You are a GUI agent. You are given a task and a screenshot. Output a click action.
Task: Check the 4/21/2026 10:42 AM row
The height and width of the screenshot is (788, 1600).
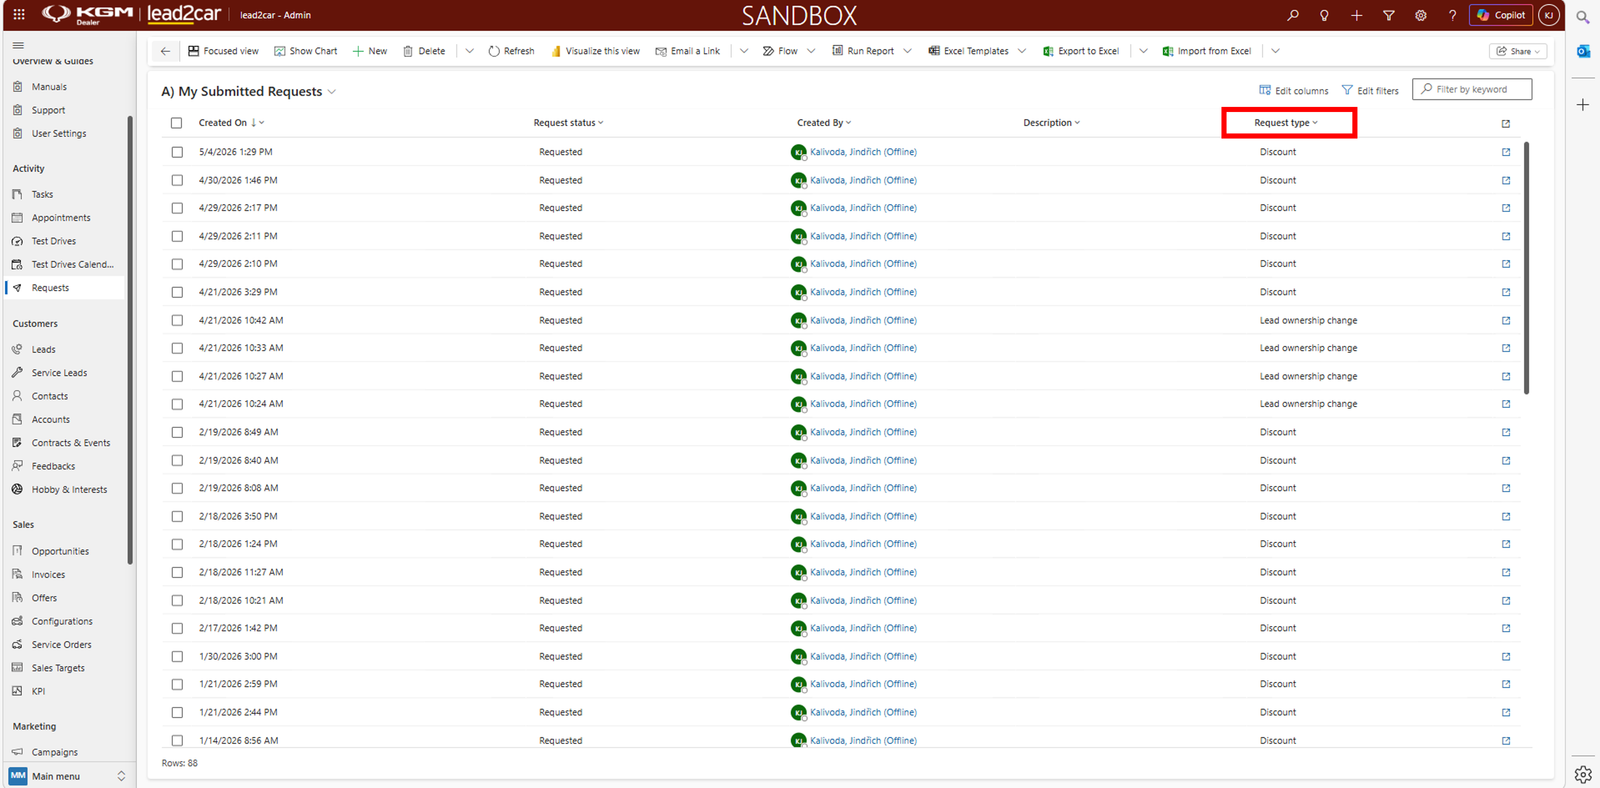point(177,320)
